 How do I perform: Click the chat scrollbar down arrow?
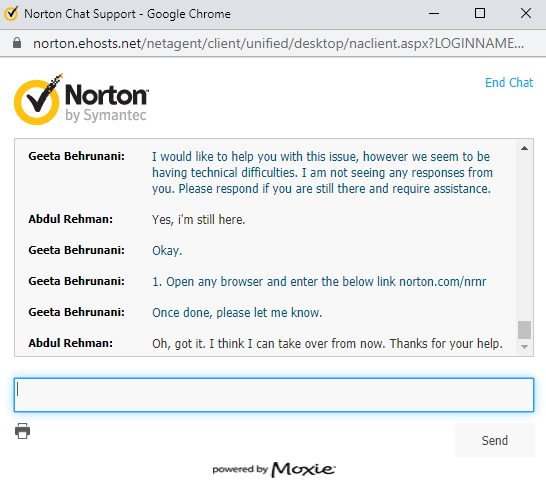point(524,347)
